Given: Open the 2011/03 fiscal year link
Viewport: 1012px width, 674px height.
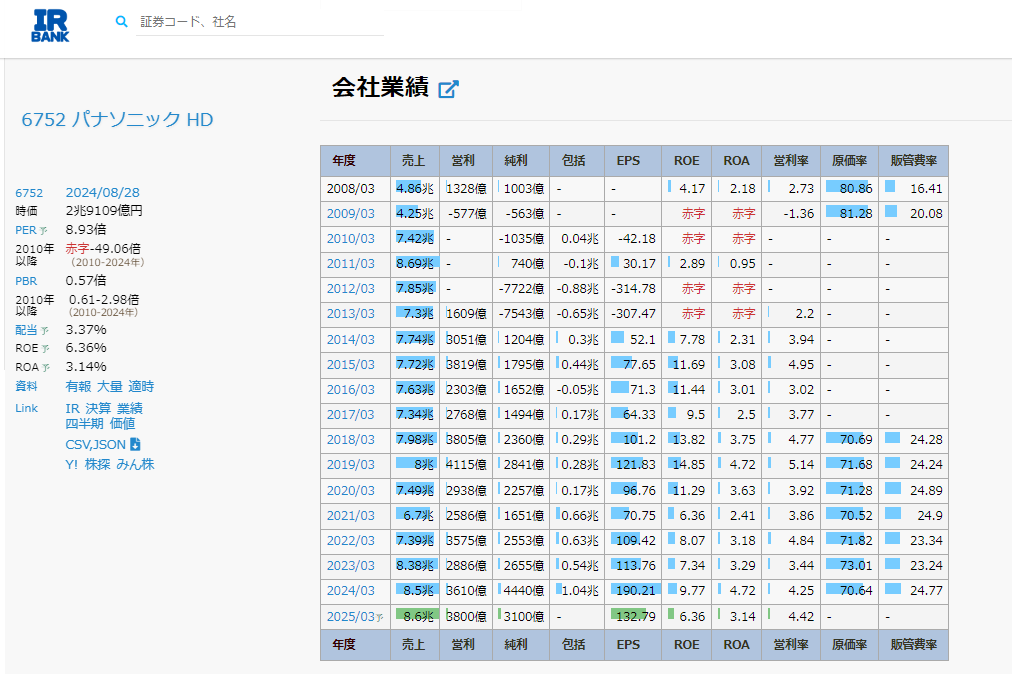Looking at the screenshot, I should click(x=350, y=264).
